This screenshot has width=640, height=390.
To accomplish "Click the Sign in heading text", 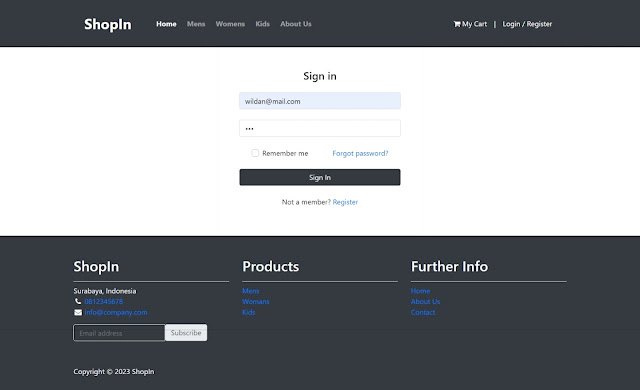I will [320, 76].
